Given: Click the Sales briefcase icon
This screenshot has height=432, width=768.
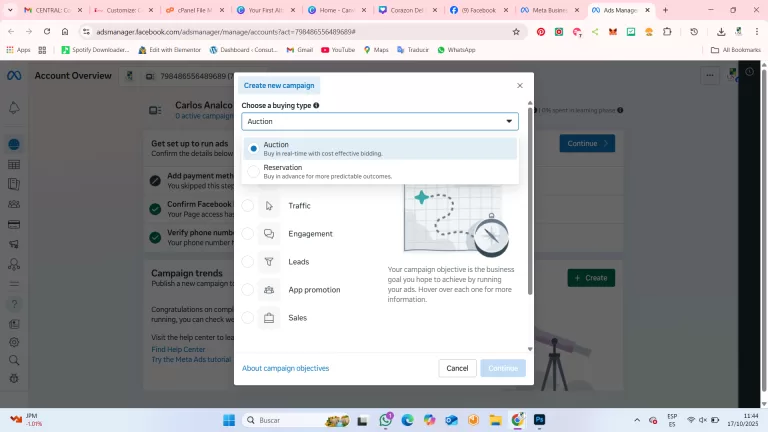Looking at the screenshot, I should pyautogui.click(x=269, y=318).
